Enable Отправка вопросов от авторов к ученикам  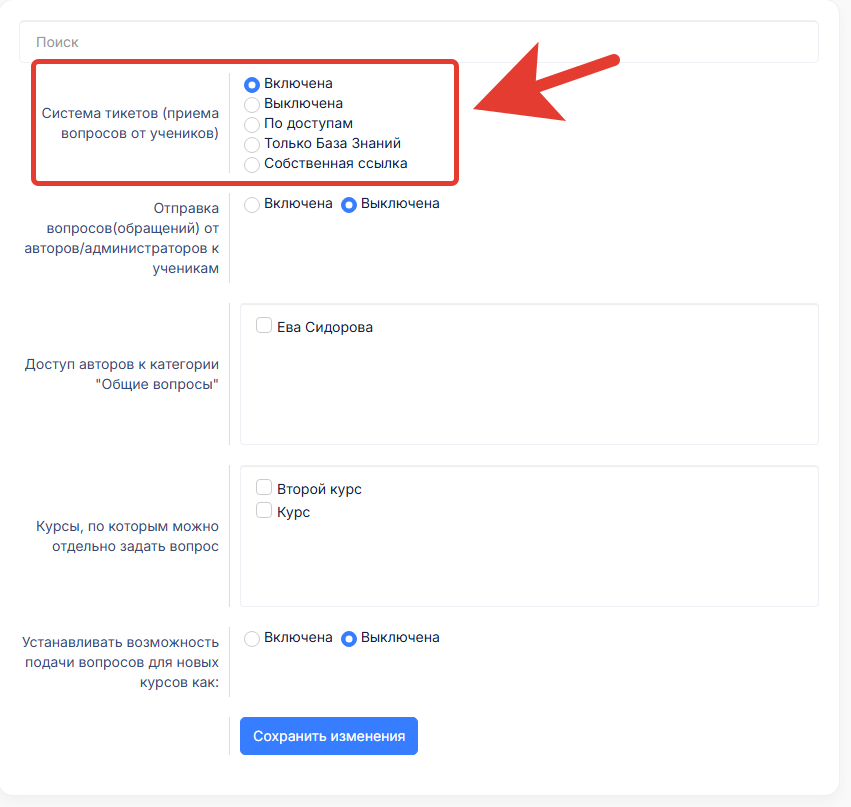252,205
